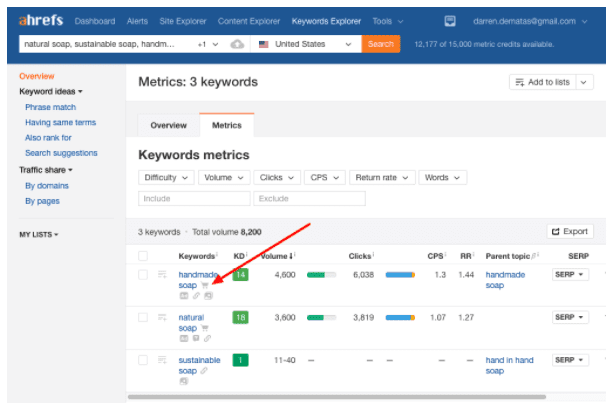Image resolution: width=616 pixels, height=403 pixels.
Task: Click the Include filter text field
Action: (193, 198)
